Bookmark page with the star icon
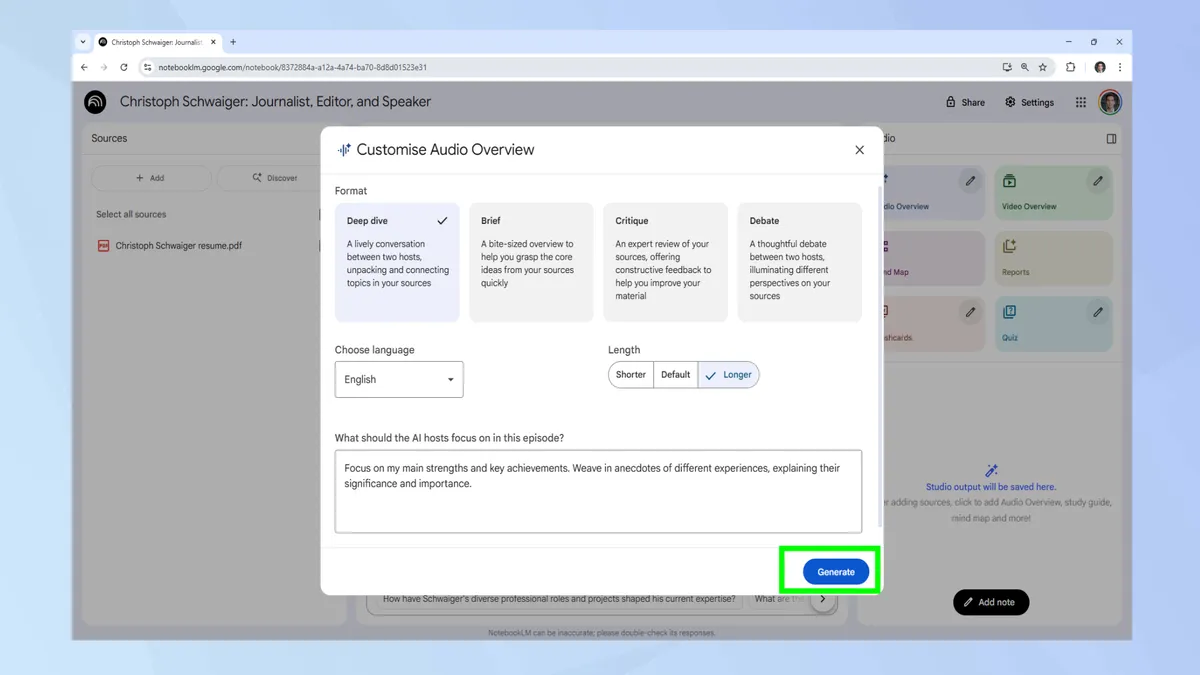Image resolution: width=1200 pixels, height=675 pixels. pyautogui.click(x=1043, y=68)
